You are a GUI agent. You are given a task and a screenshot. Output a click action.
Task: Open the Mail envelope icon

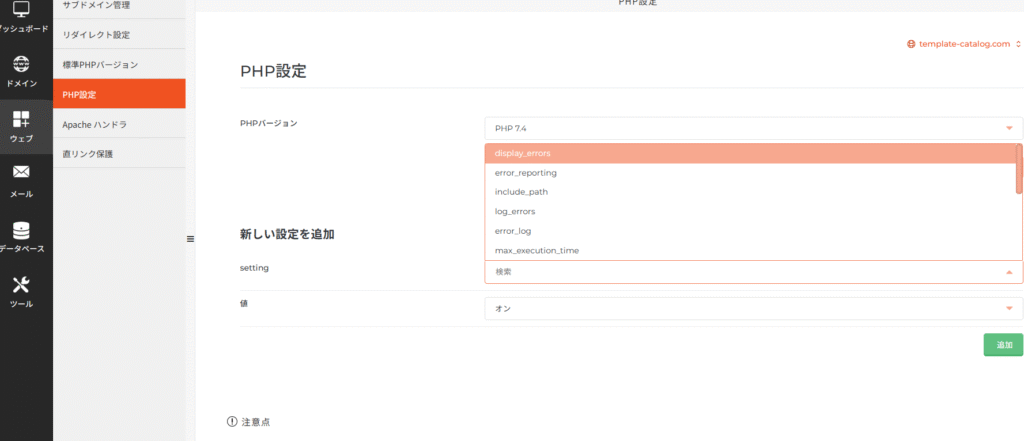click(x=21, y=174)
